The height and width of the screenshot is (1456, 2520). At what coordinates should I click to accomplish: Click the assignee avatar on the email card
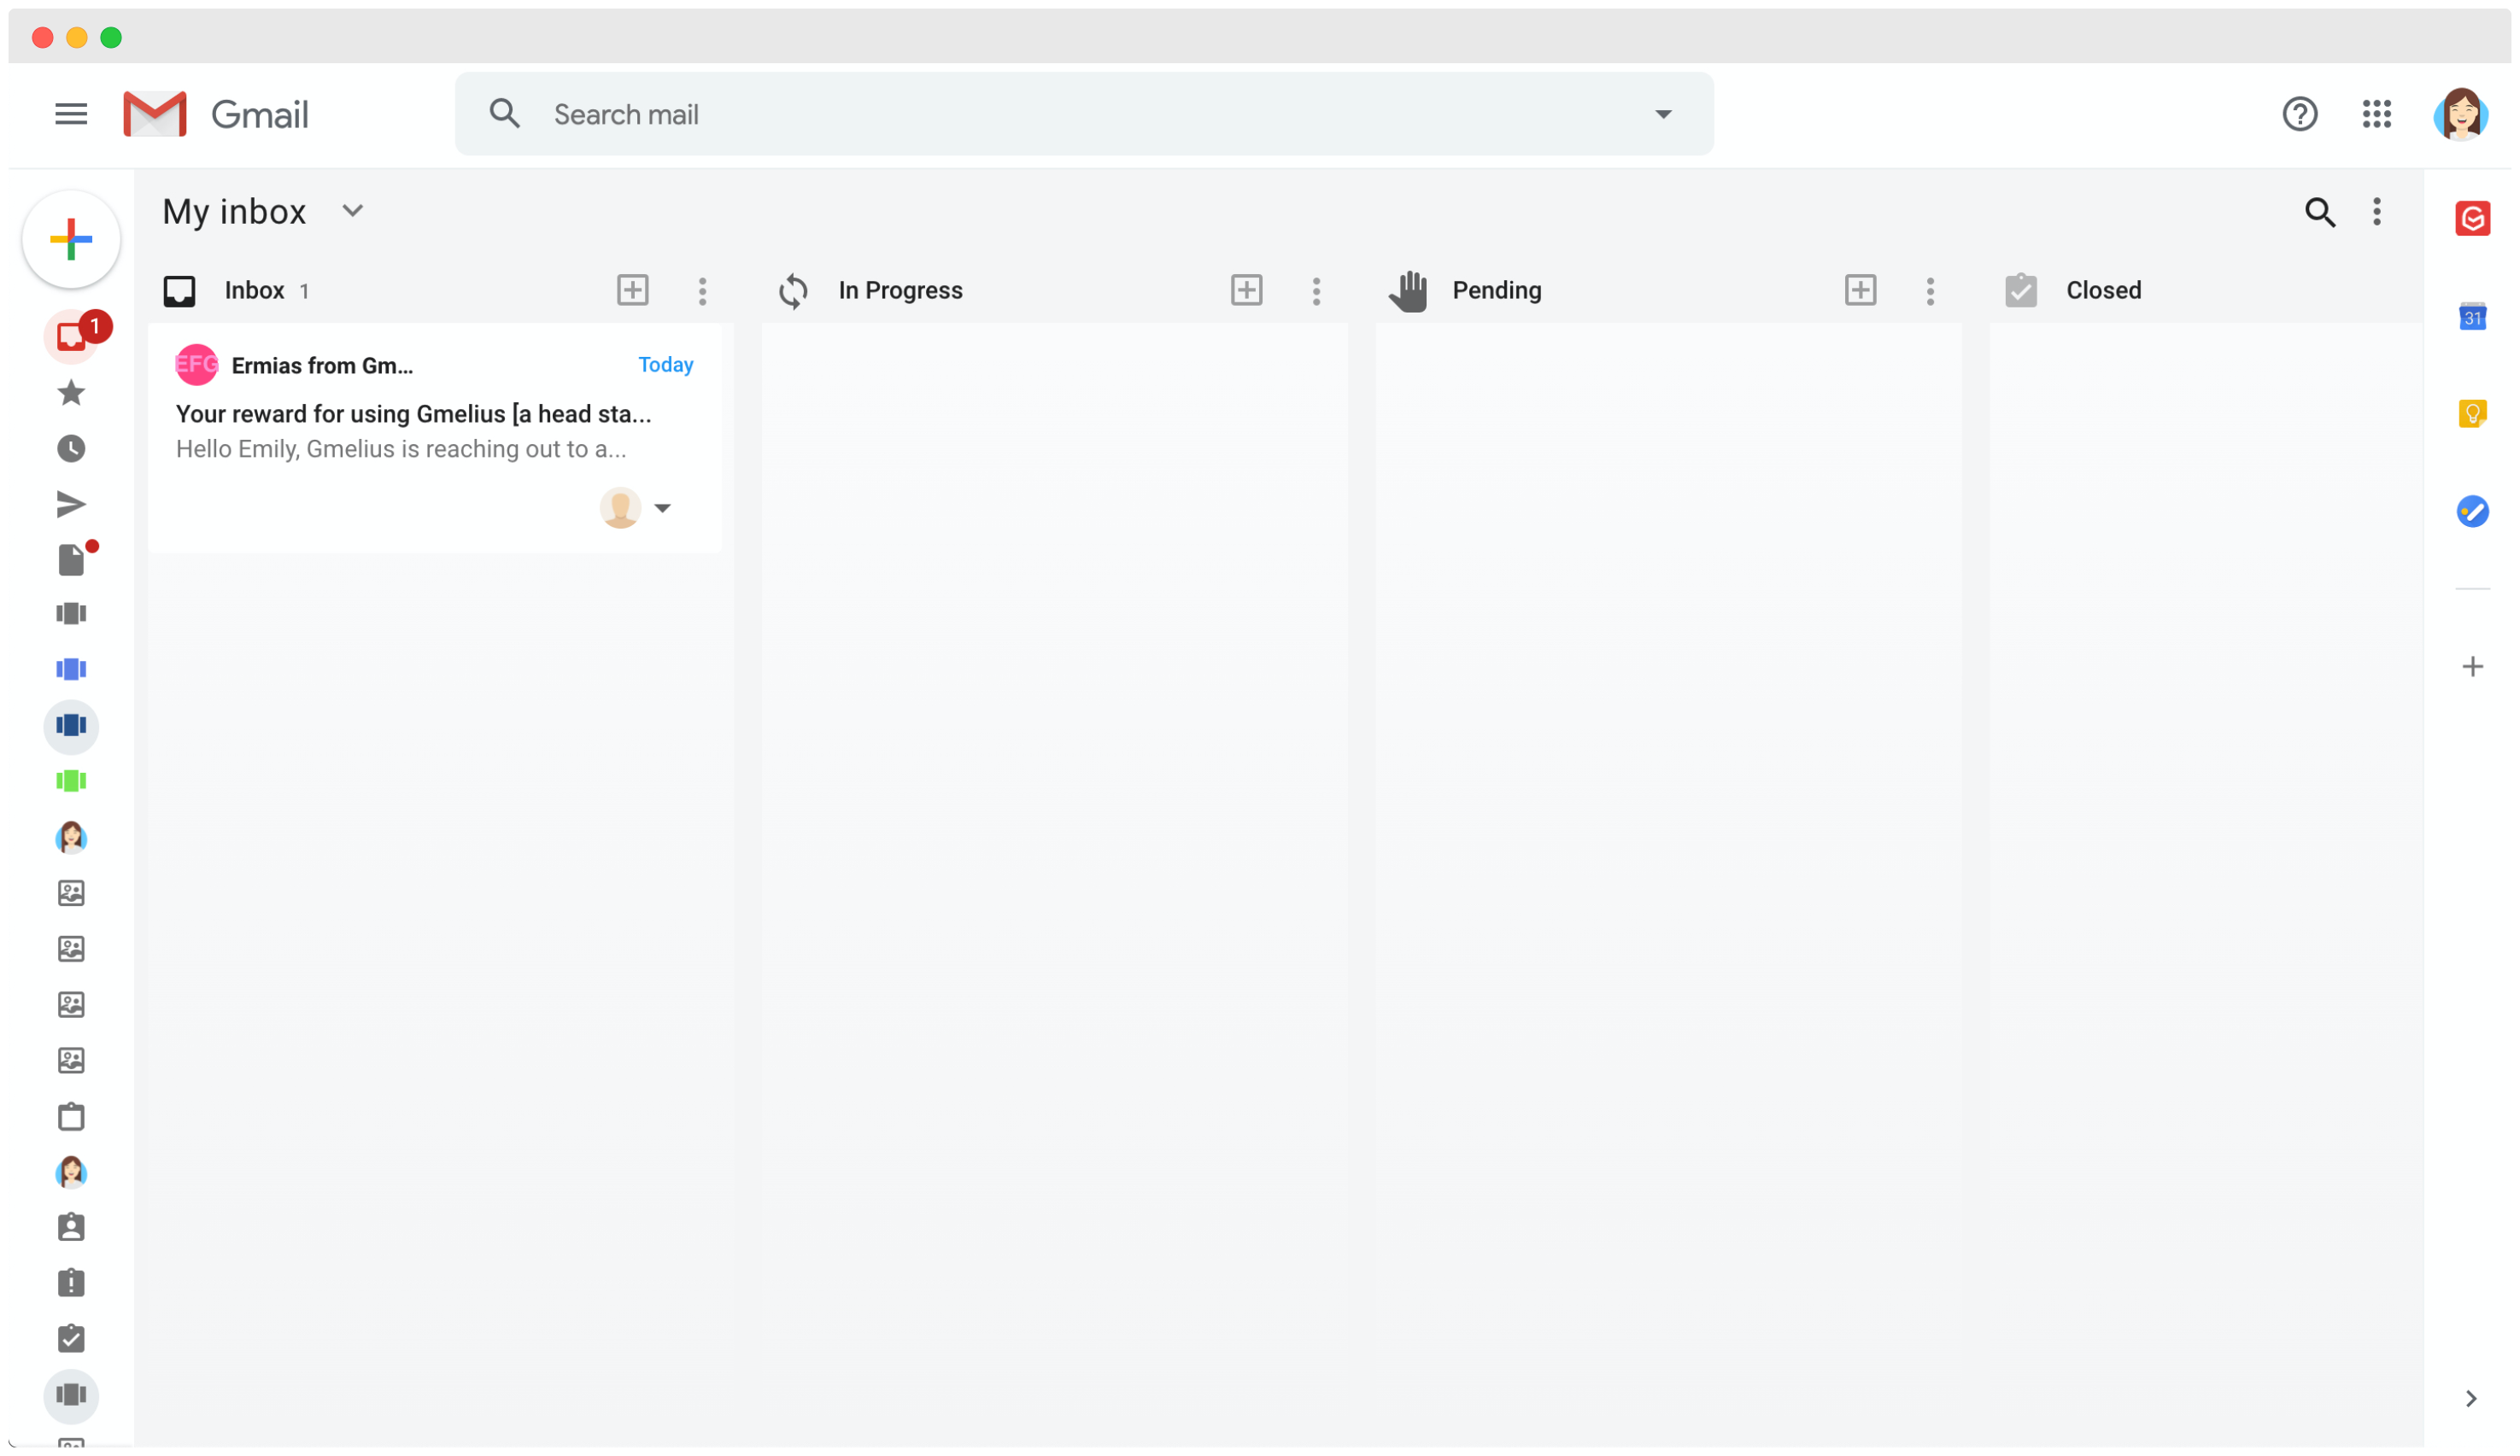[620, 508]
